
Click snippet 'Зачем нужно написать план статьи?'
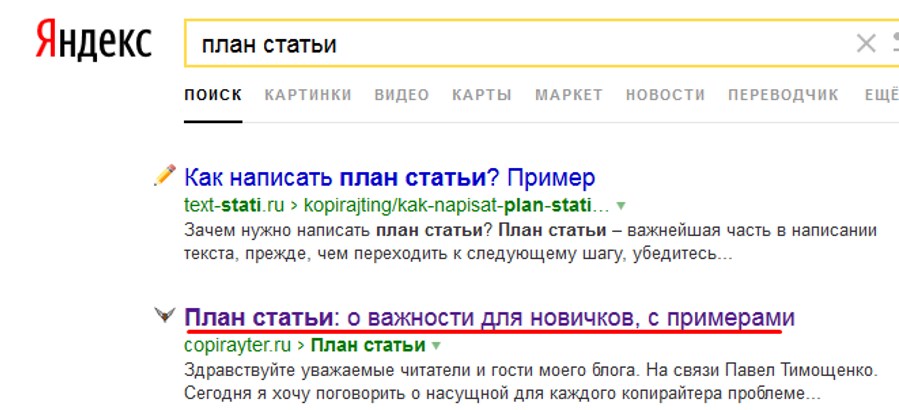339,231
